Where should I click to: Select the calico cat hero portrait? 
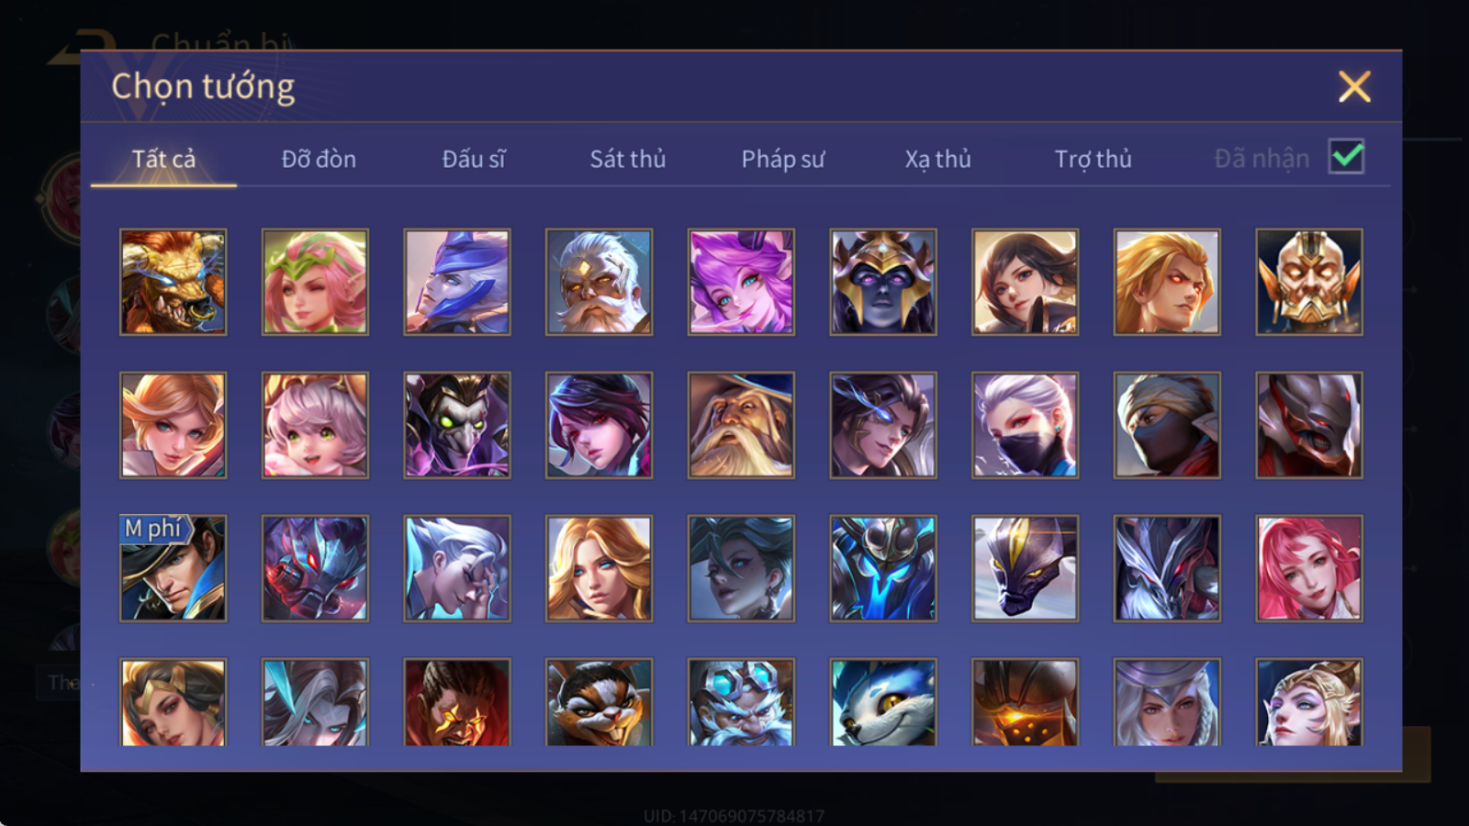click(x=599, y=702)
